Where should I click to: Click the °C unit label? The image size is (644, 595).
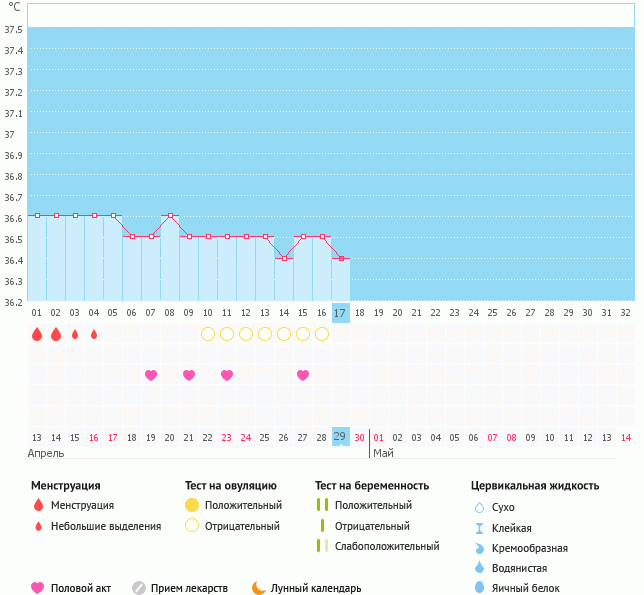[x=14, y=7]
